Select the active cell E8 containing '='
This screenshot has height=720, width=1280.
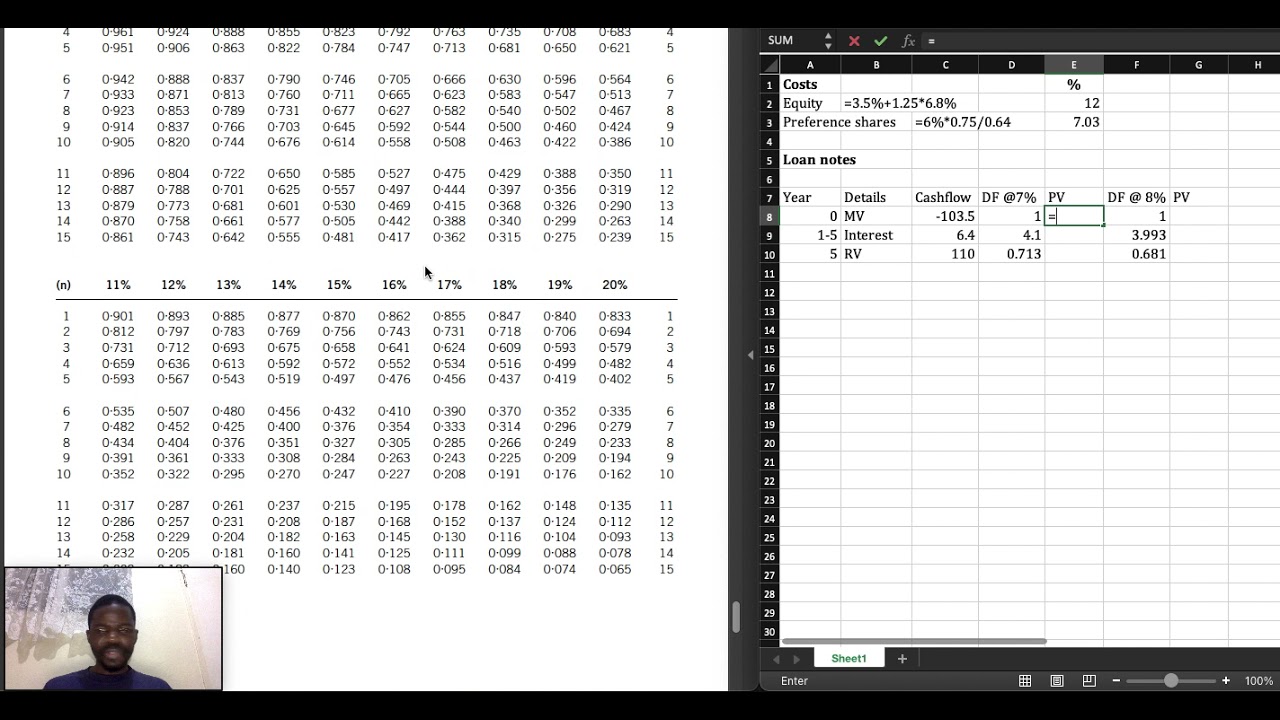click(1074, 216)
